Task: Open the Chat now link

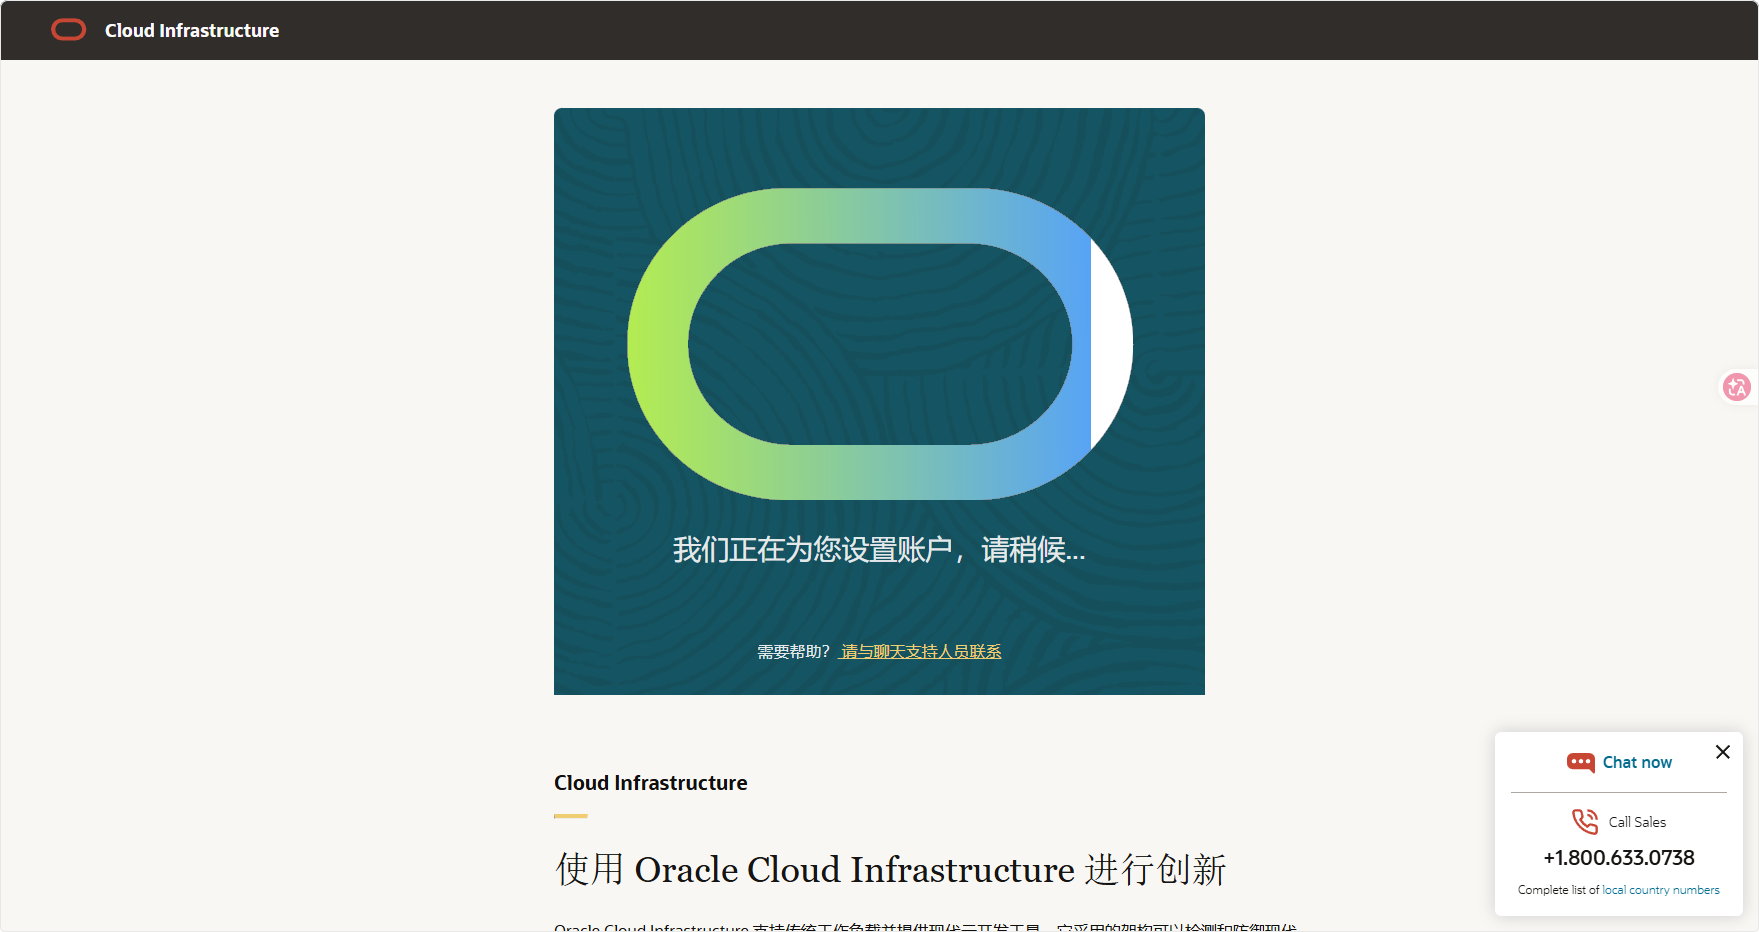Action: [1637, 762]
